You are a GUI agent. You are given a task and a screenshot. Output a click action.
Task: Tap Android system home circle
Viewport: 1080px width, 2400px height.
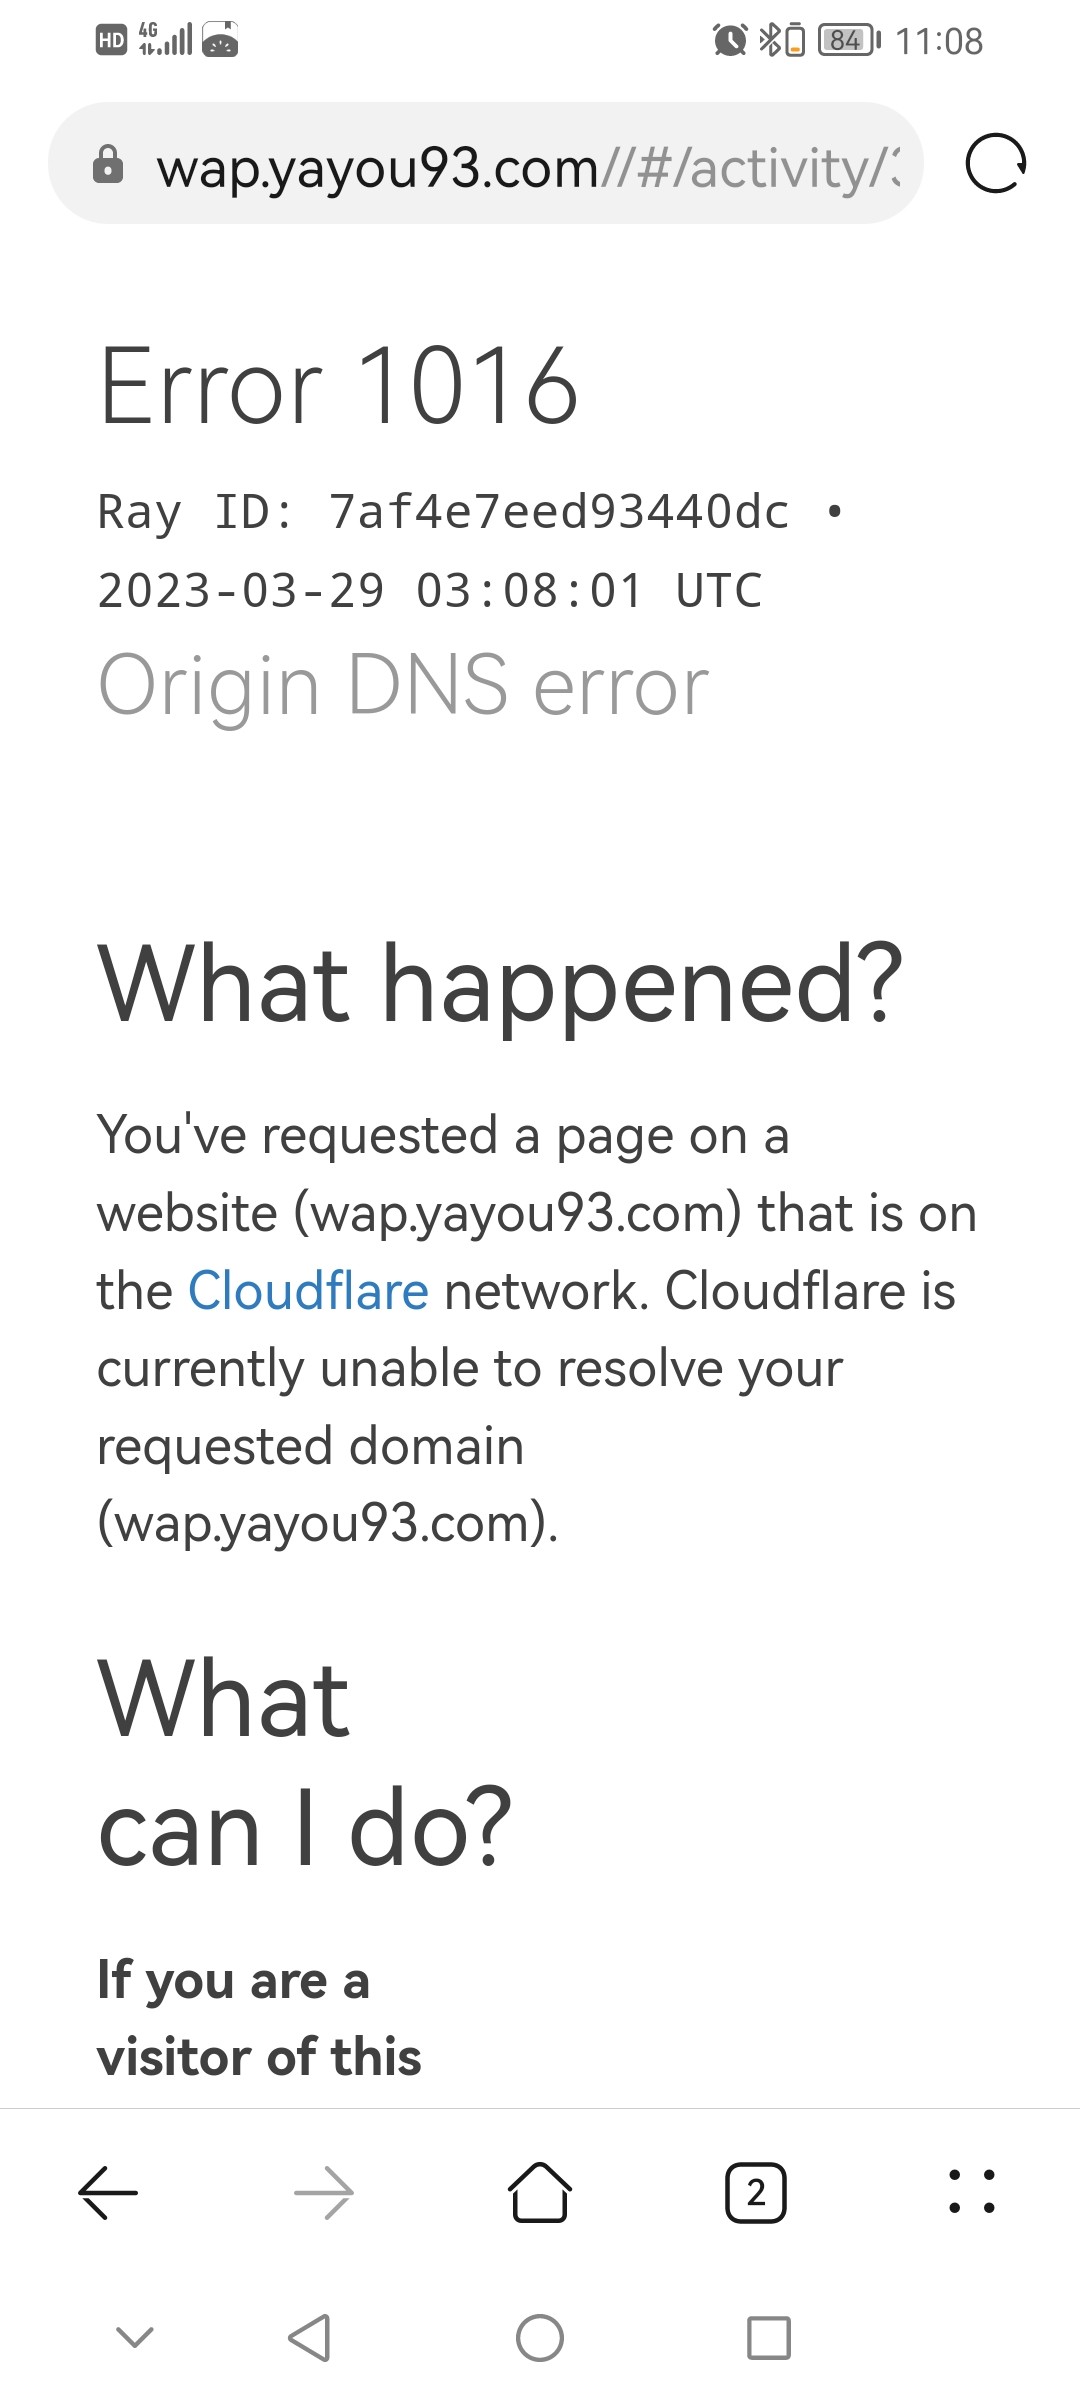pyautogui.click(x=540, y=2338)
